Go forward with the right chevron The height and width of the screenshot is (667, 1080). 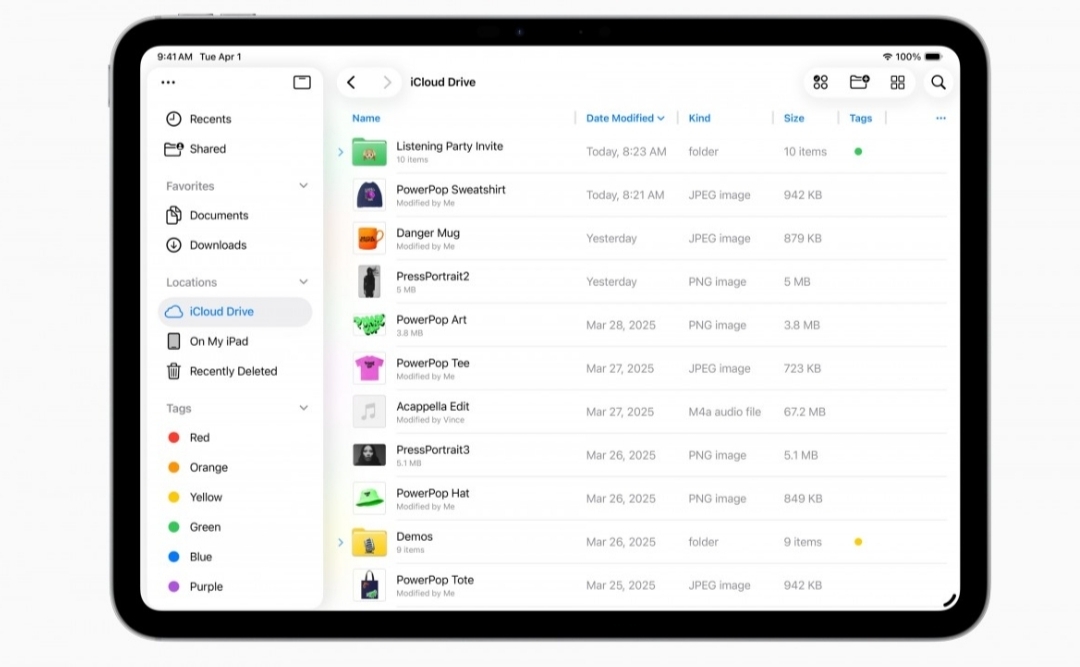pos(387,82)
